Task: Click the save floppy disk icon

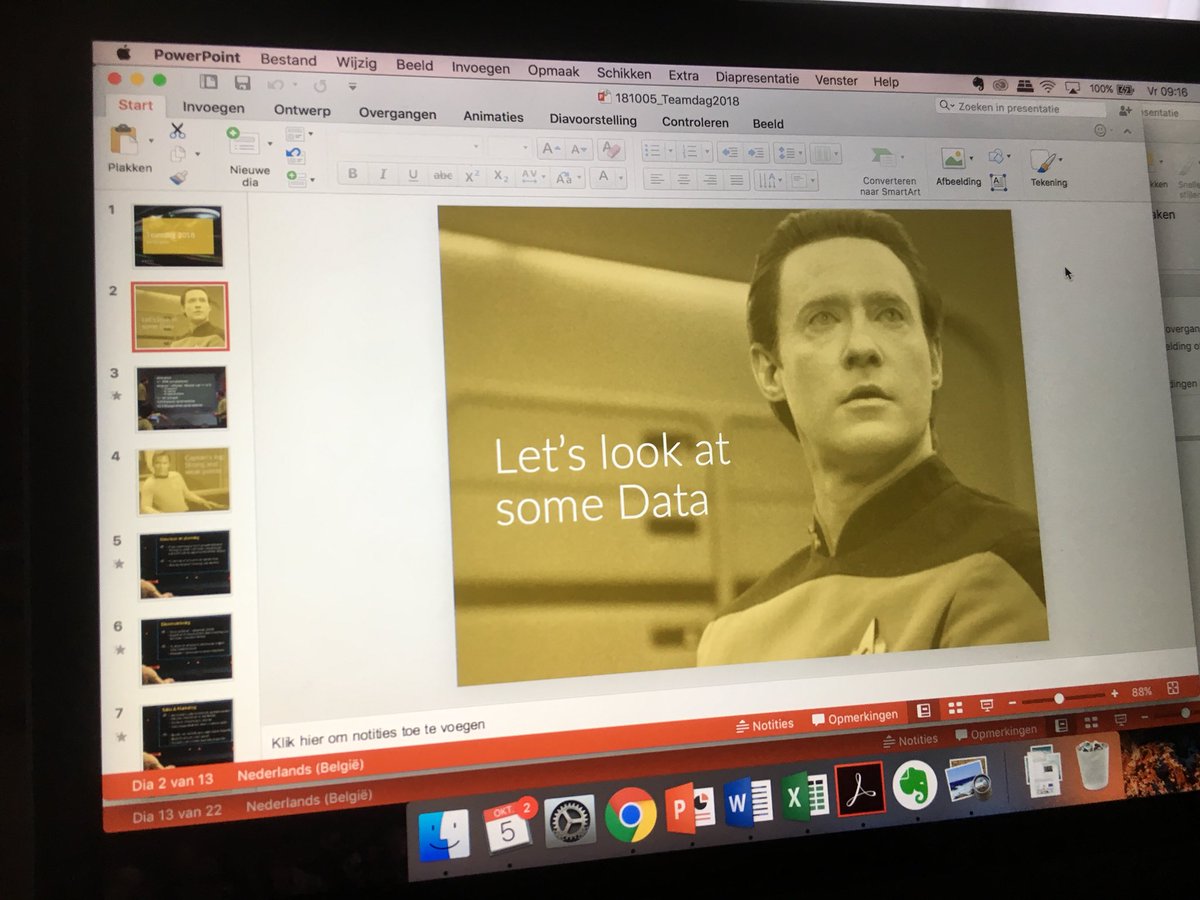Action: pyautogui.click(x=242, y=84)
